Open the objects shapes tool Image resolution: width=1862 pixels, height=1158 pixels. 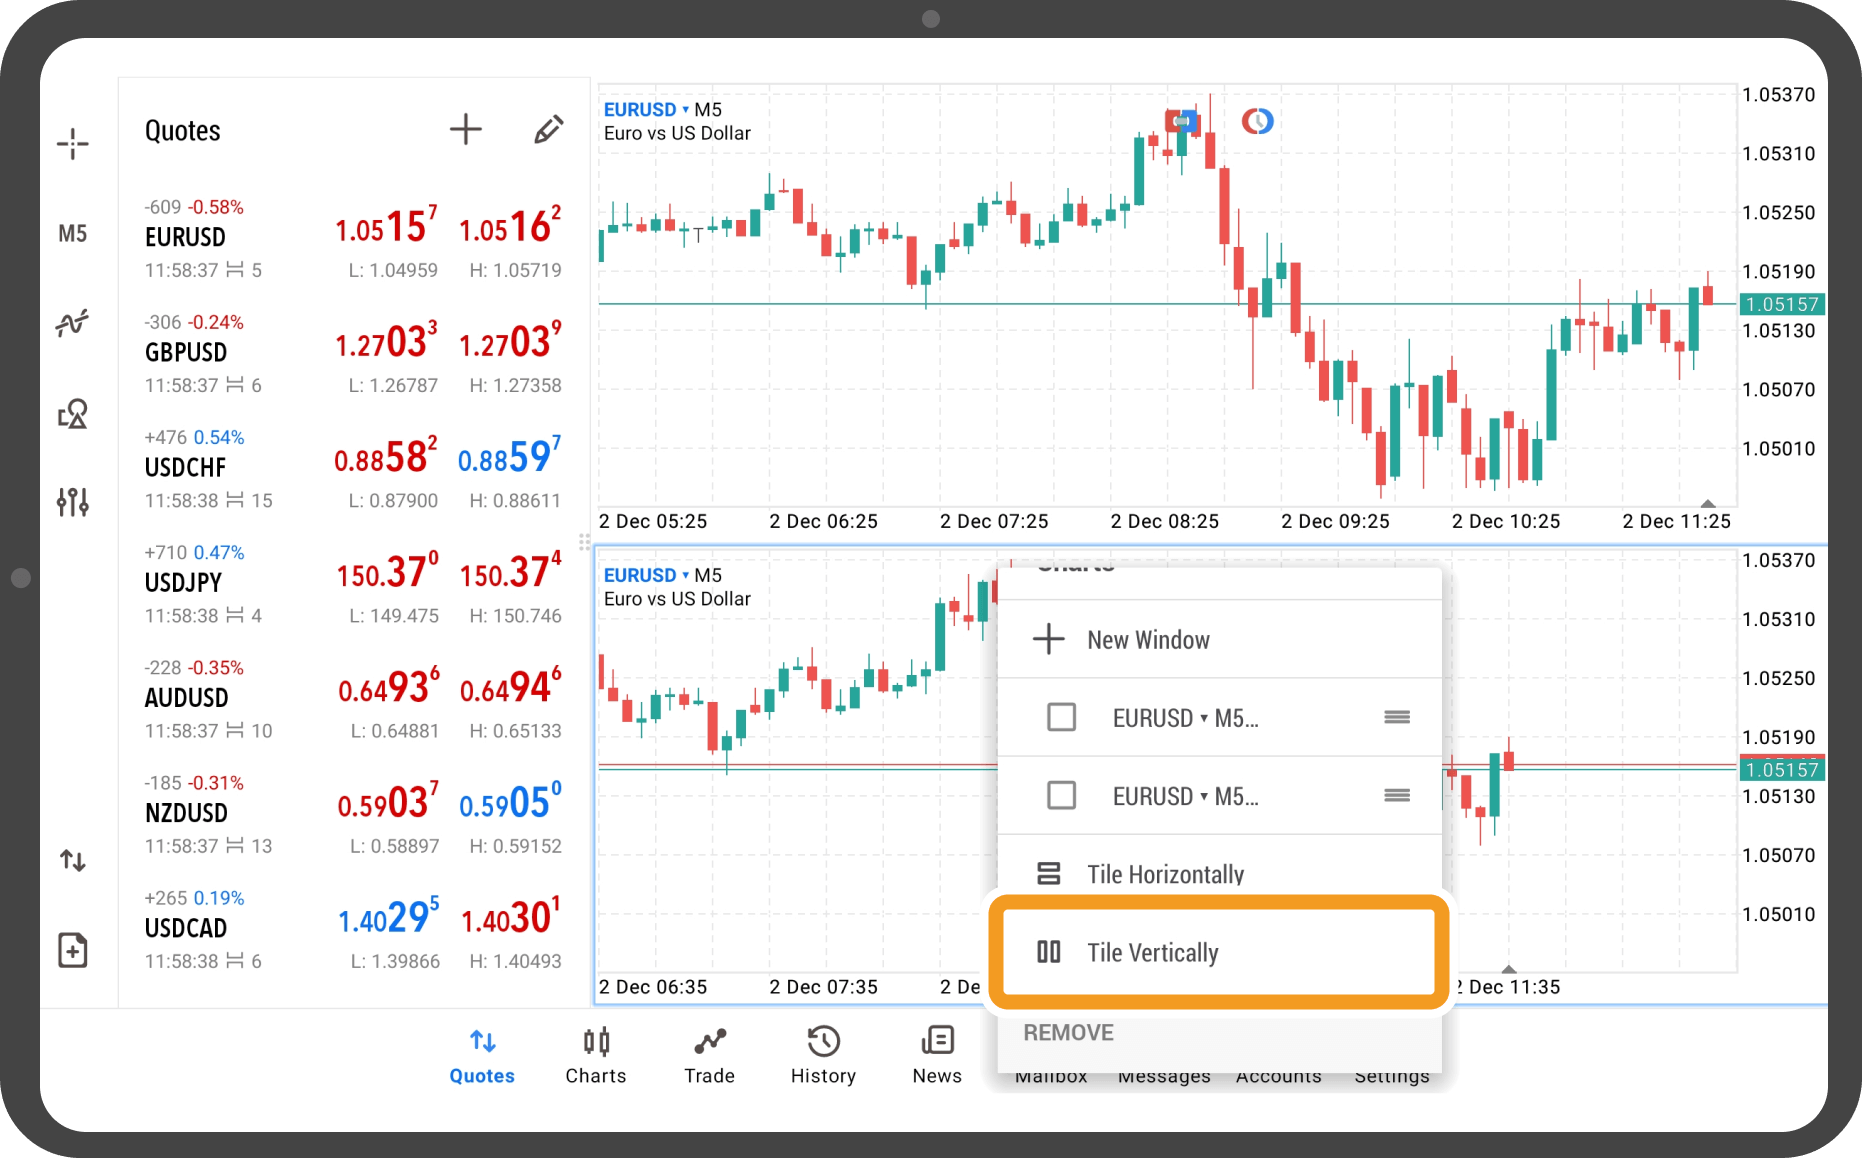[x=72, y=413]
